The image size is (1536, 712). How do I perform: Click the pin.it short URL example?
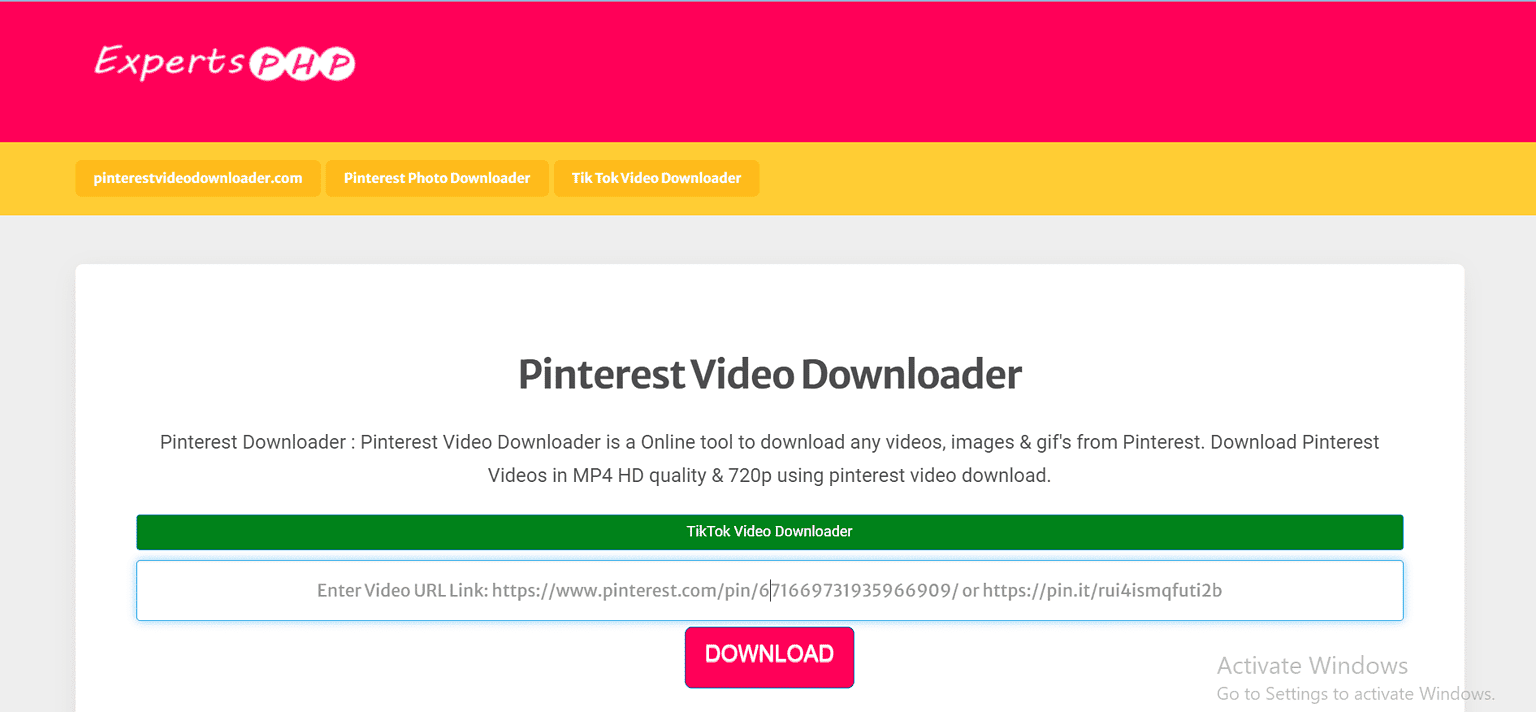(1101, 590)
